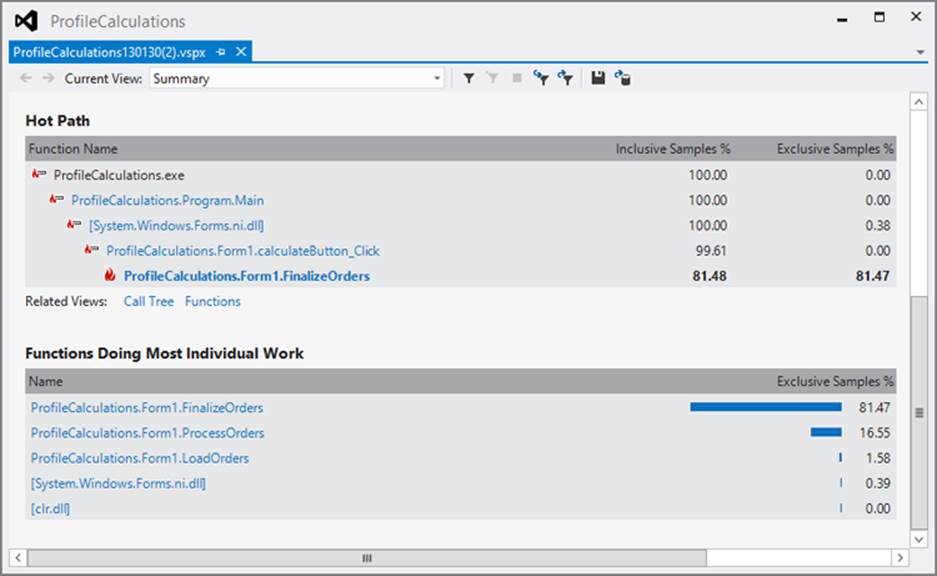Open the Functions related view link
This screenshot has width=937, height=576.
point(213,302)
